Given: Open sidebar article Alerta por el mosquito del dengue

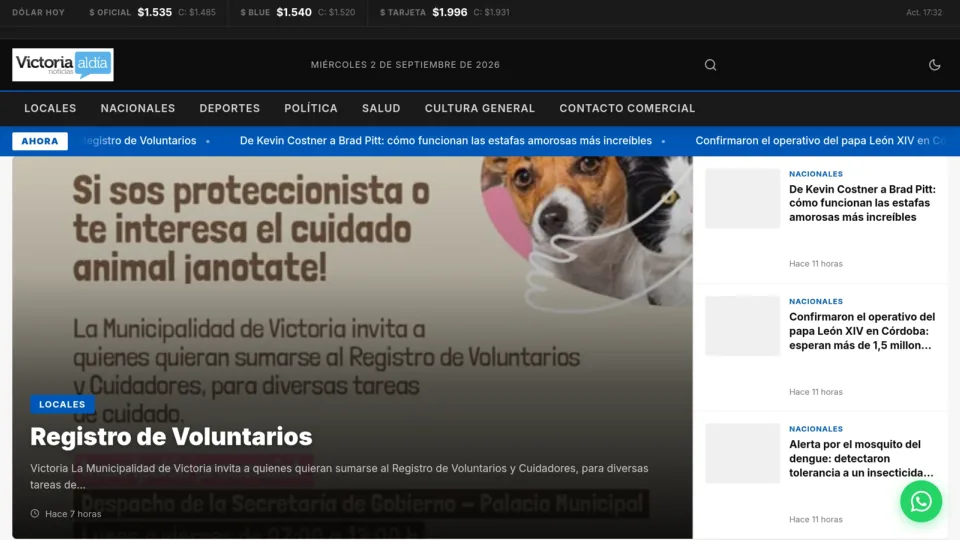Looking at the screenshot, I should (863, 459).
